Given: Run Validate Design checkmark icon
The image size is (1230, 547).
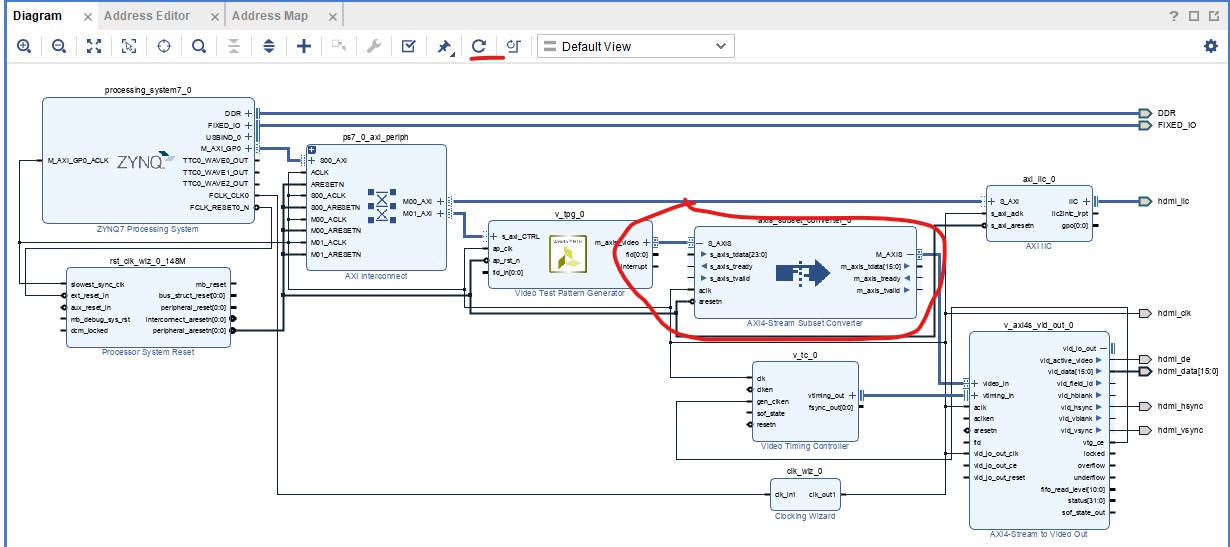Looking at the screenshot, I should tap(408, 46).
